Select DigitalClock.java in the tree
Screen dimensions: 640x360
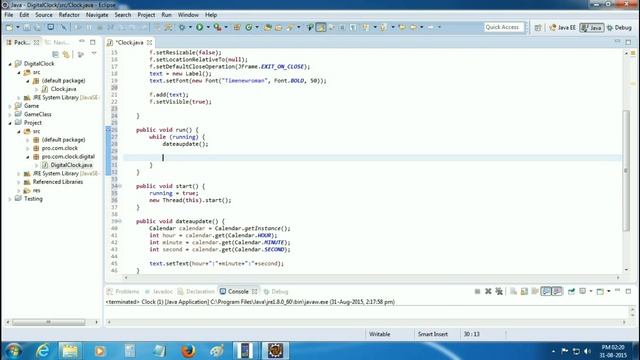coord(71,165)
